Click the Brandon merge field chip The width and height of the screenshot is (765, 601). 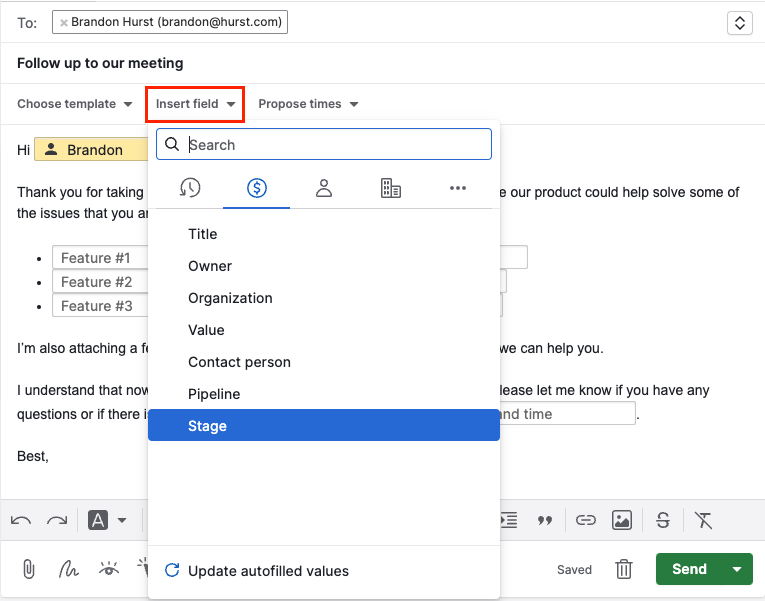point(91,149)
